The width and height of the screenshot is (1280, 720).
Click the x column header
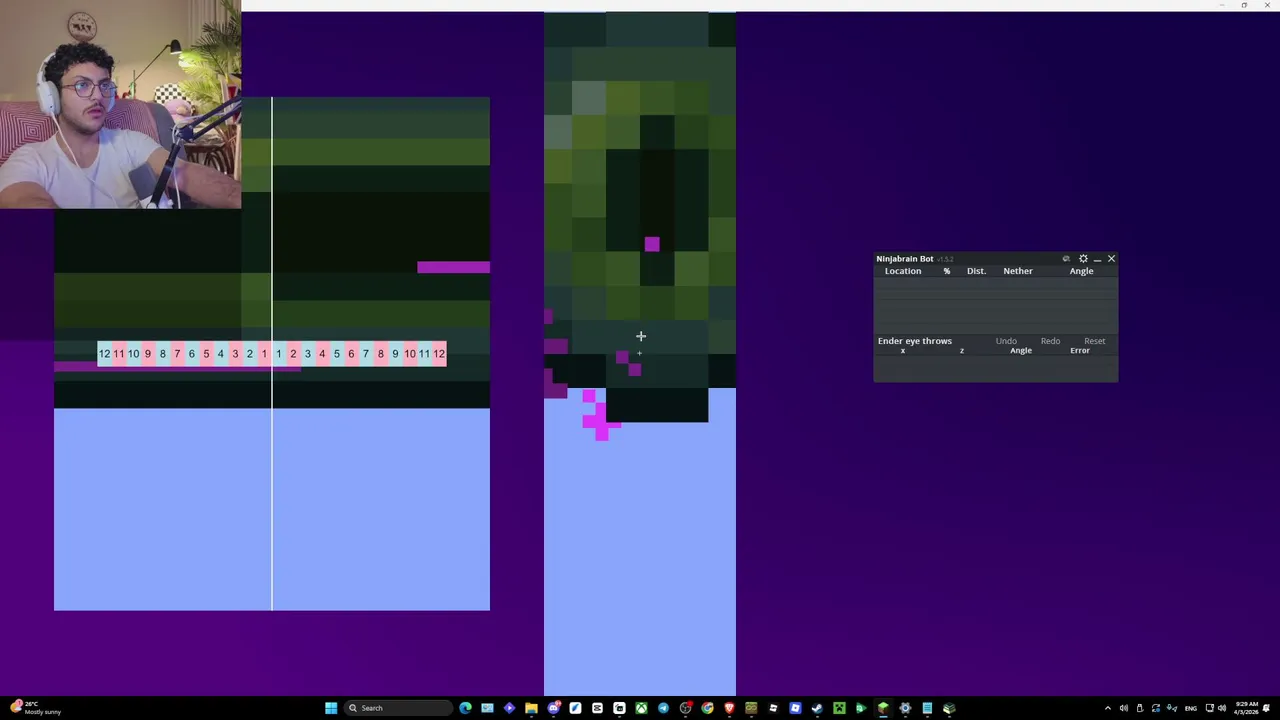coord(903,351)
